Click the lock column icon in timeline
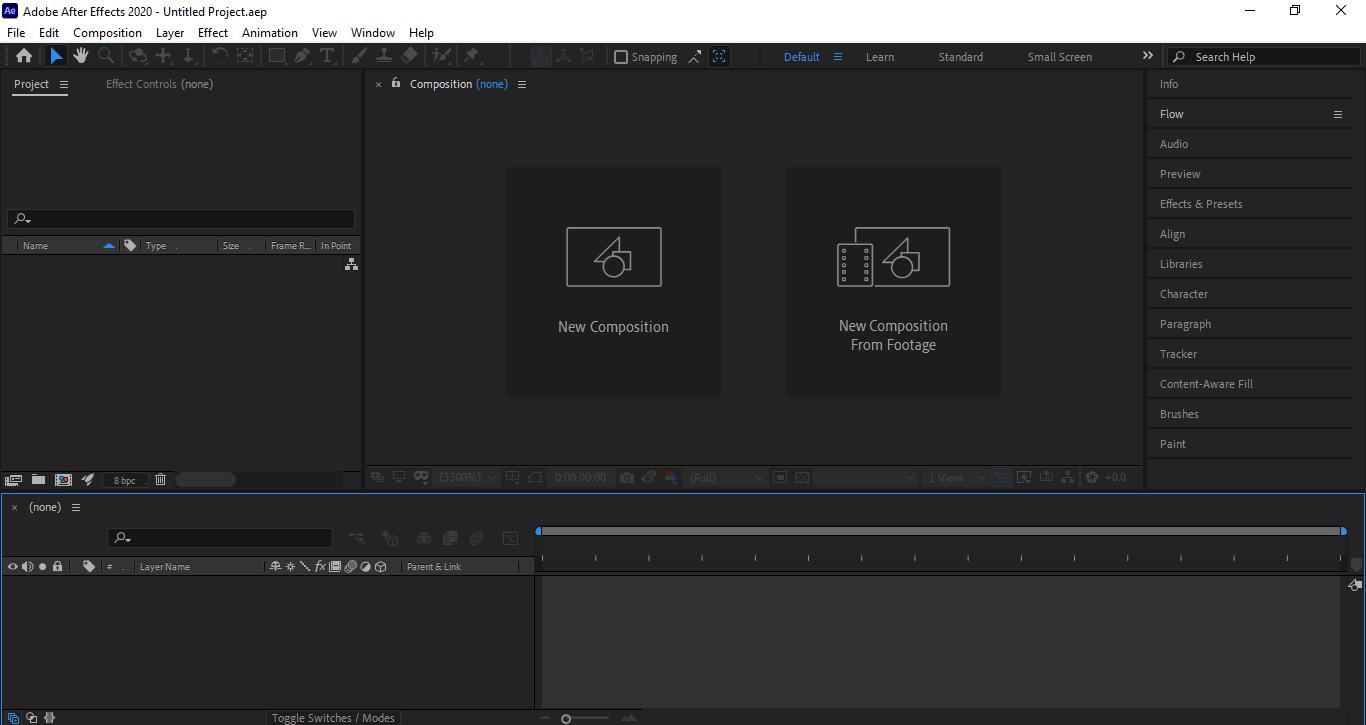The height and width of the screenshot is (725, 1366). point(57,567)
